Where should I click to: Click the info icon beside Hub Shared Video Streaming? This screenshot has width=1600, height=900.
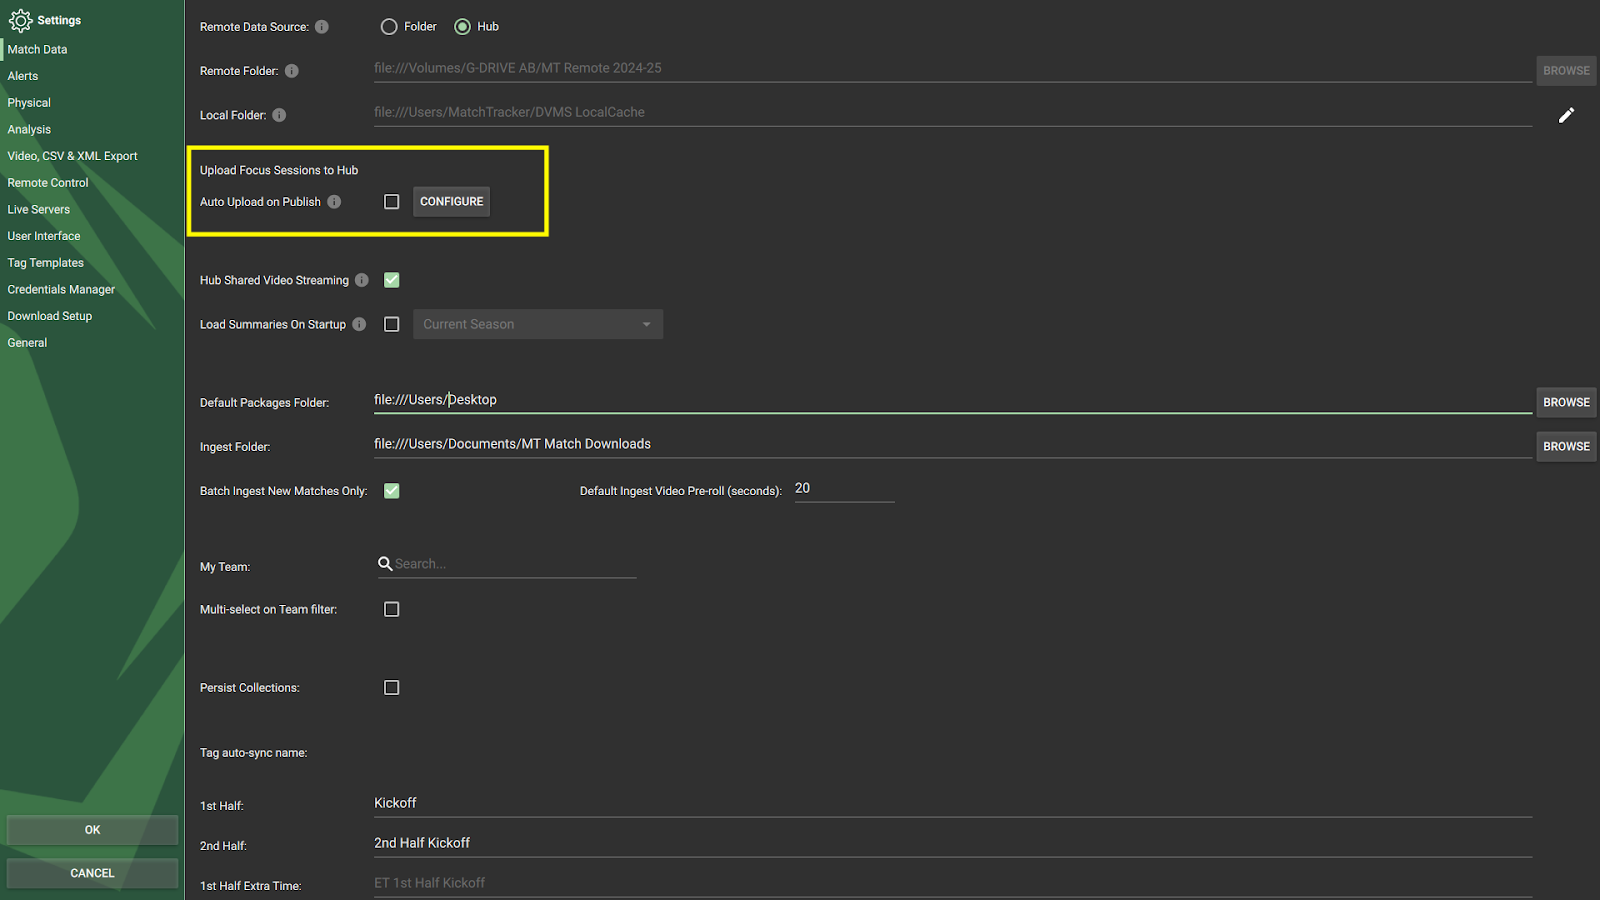pyautogui.click(x=361, y=280)
